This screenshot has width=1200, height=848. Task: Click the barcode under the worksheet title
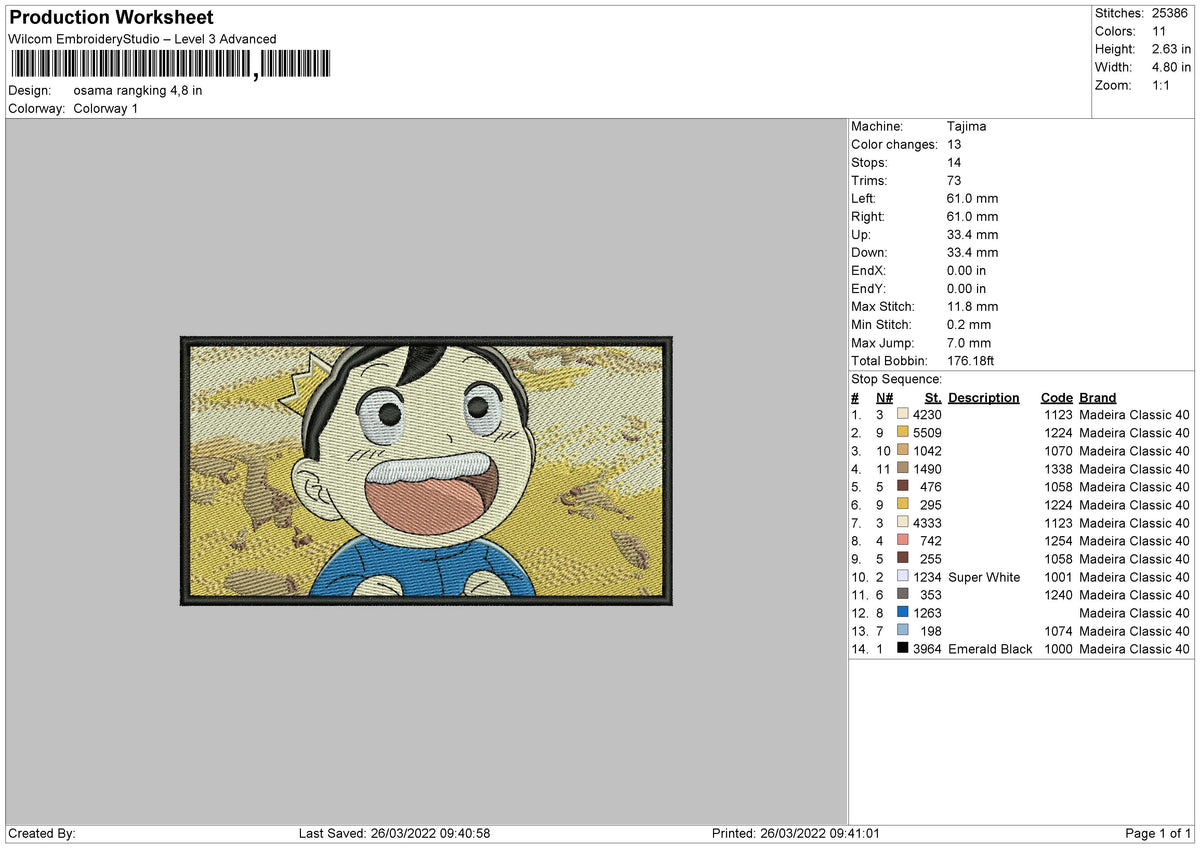tap(169, 65)
